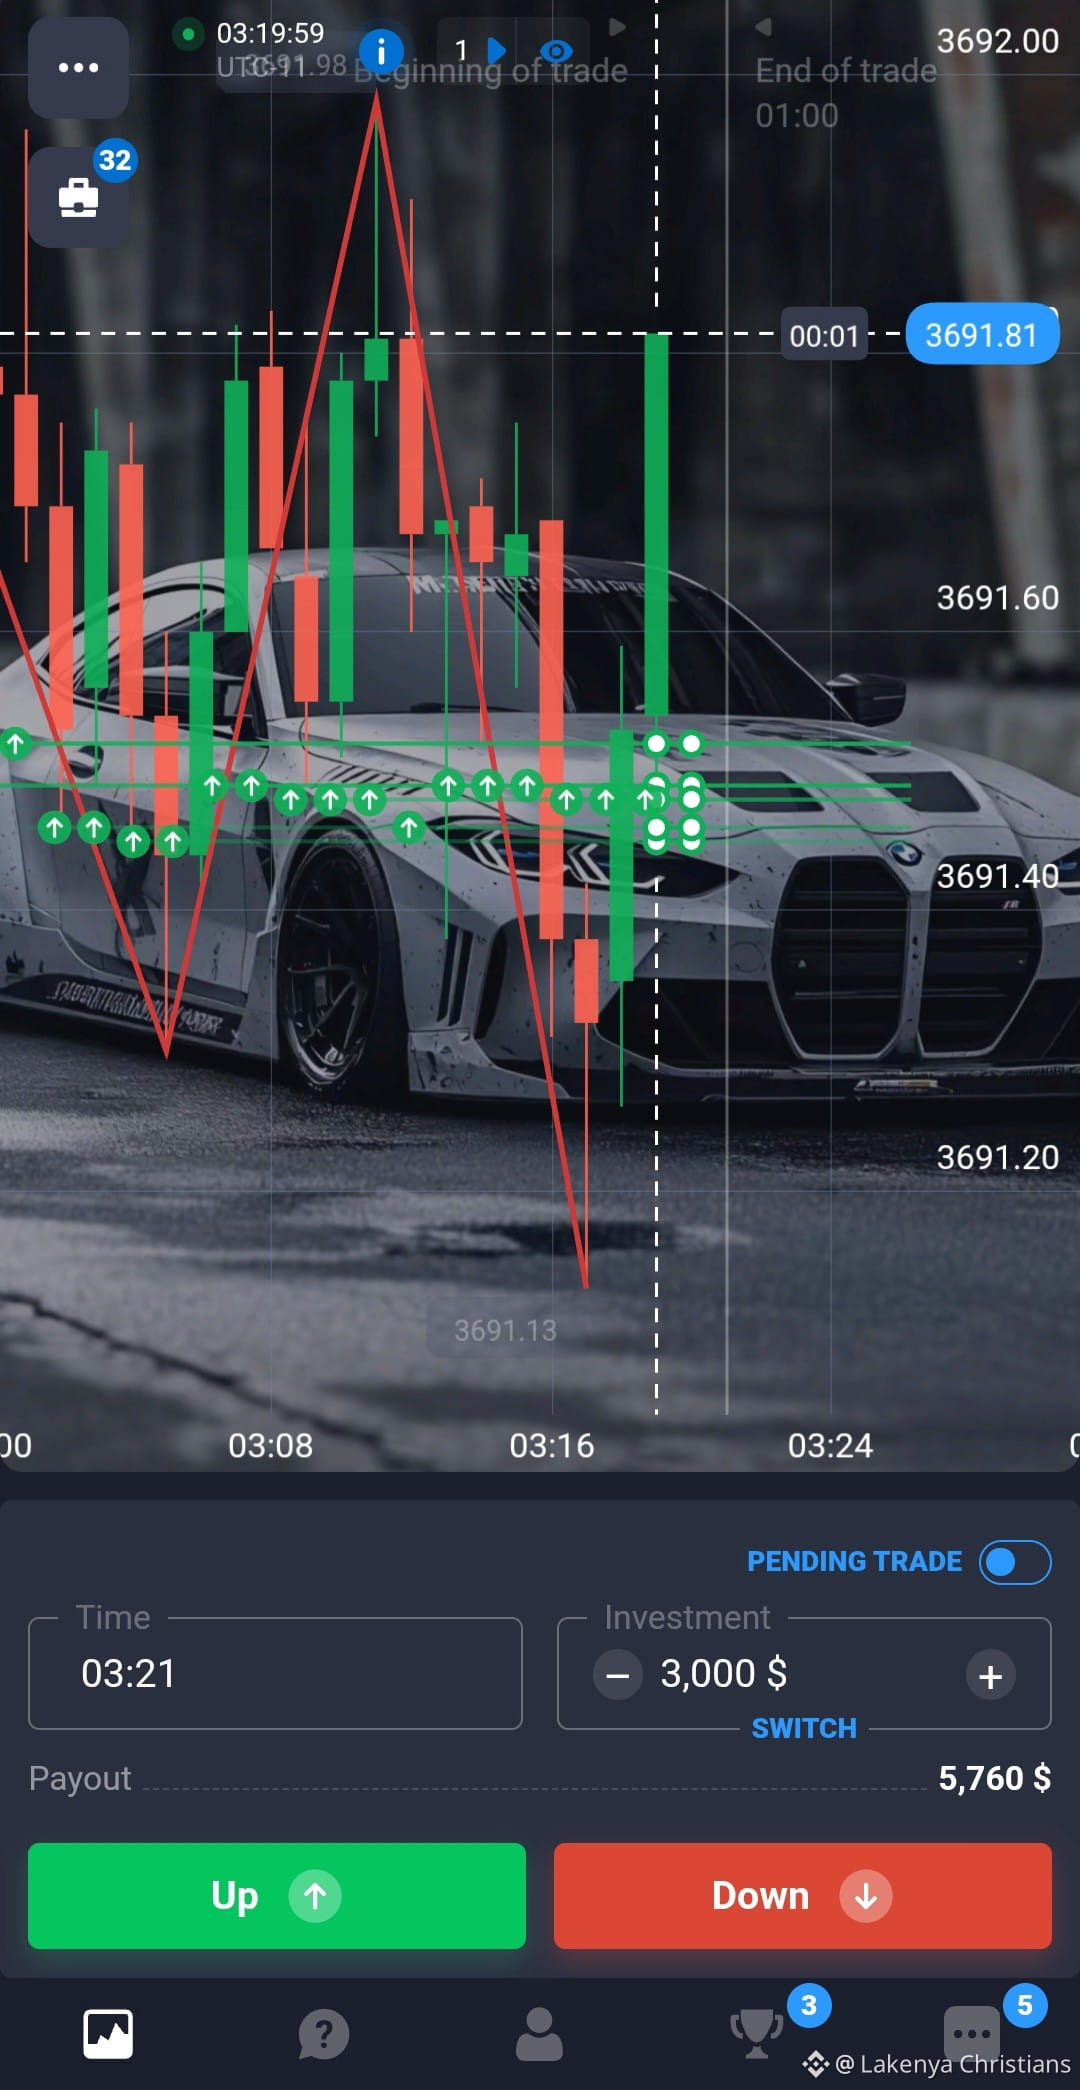1080x2090 pixels.
Task: Tap the 3691.20 price axis label
Action: 997,1157
